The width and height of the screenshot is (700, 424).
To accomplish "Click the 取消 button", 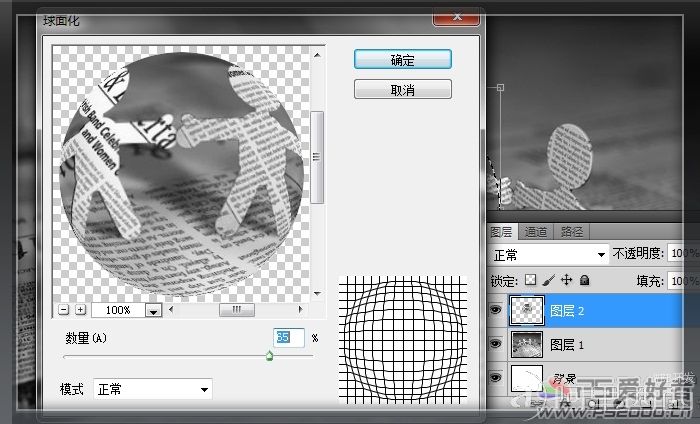I will [x=403, y=90].
